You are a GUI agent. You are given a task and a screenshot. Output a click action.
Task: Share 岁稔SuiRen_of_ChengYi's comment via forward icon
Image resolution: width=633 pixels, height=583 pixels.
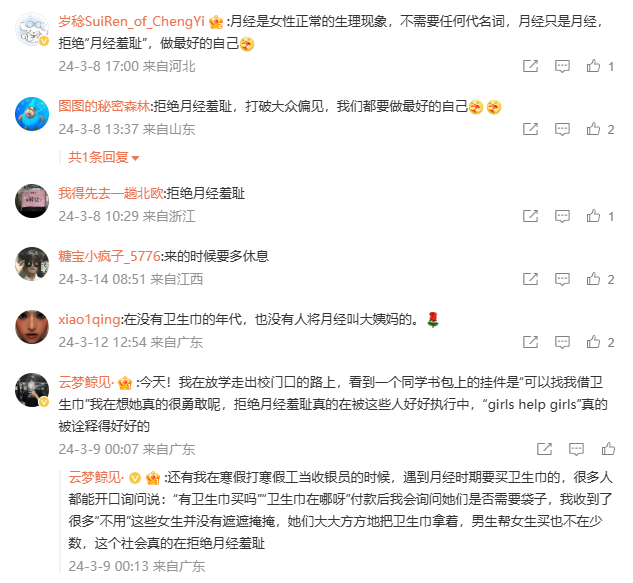tap(530, 66)
